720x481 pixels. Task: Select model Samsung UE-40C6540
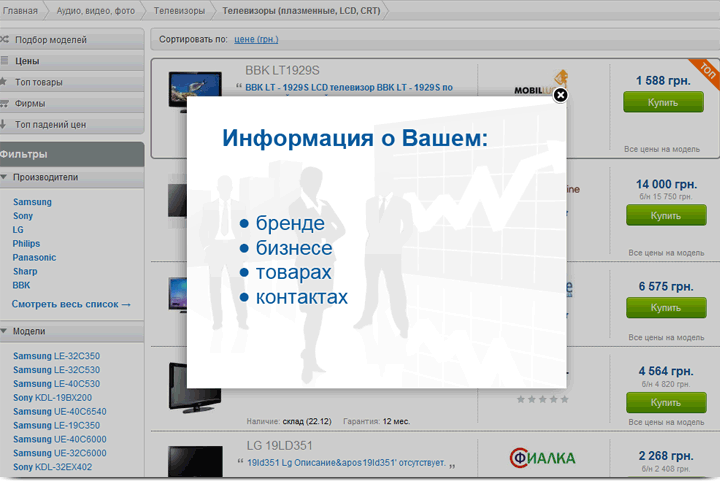[60, 412]
